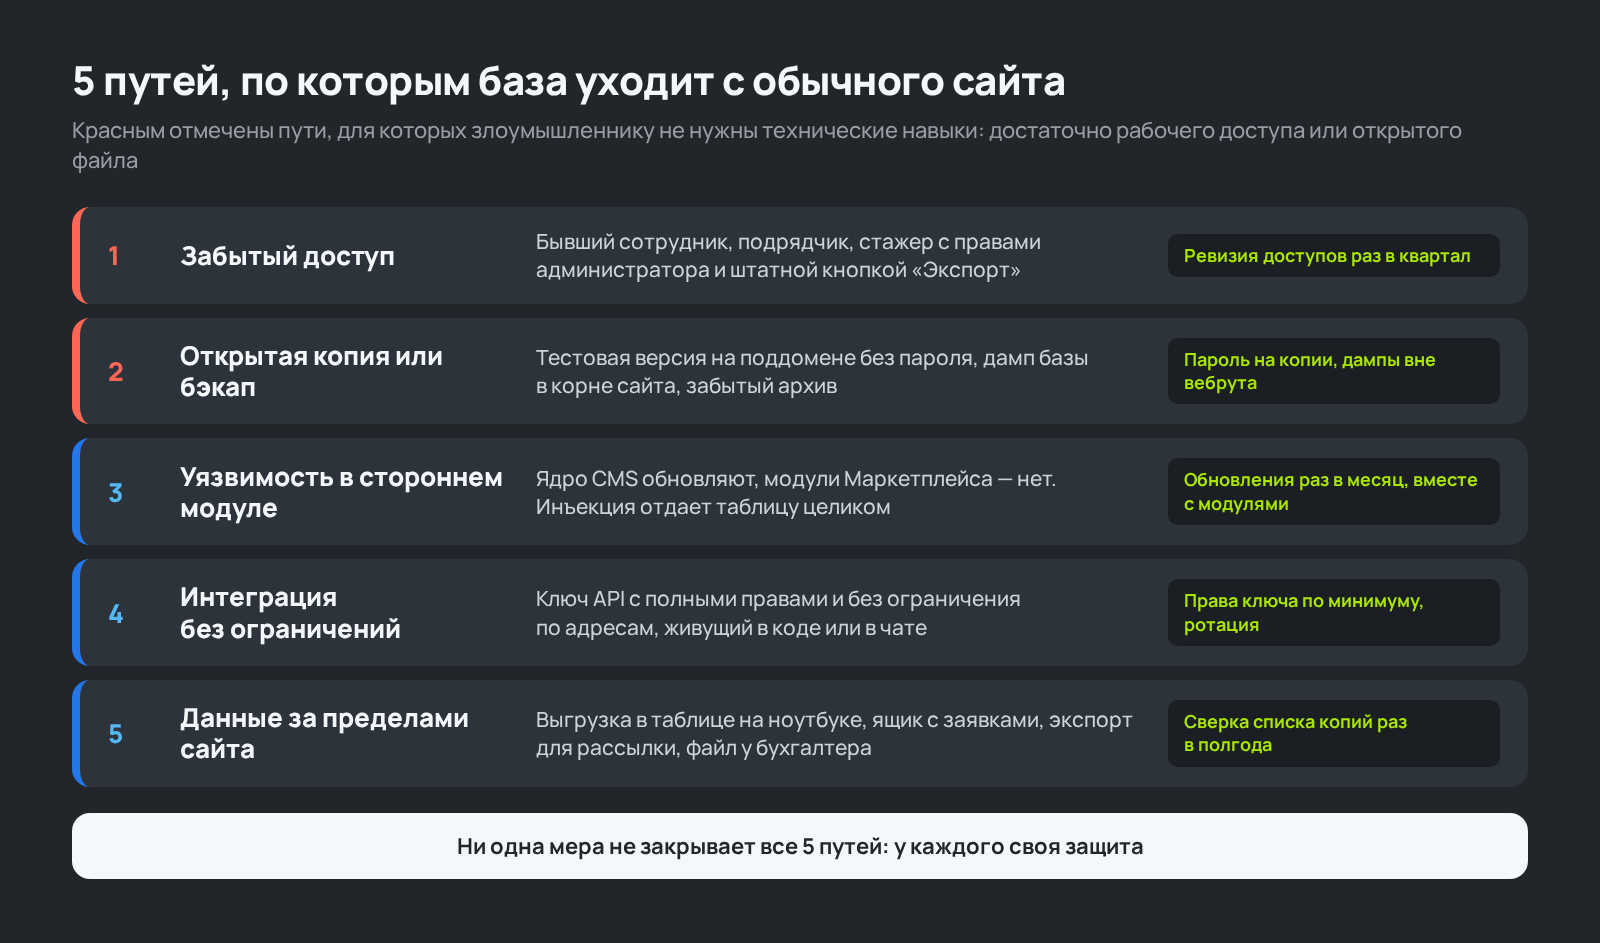Click the heading «5 путей, по которым база уходит»
This screenshot has height=943, width=1600.
568,81
